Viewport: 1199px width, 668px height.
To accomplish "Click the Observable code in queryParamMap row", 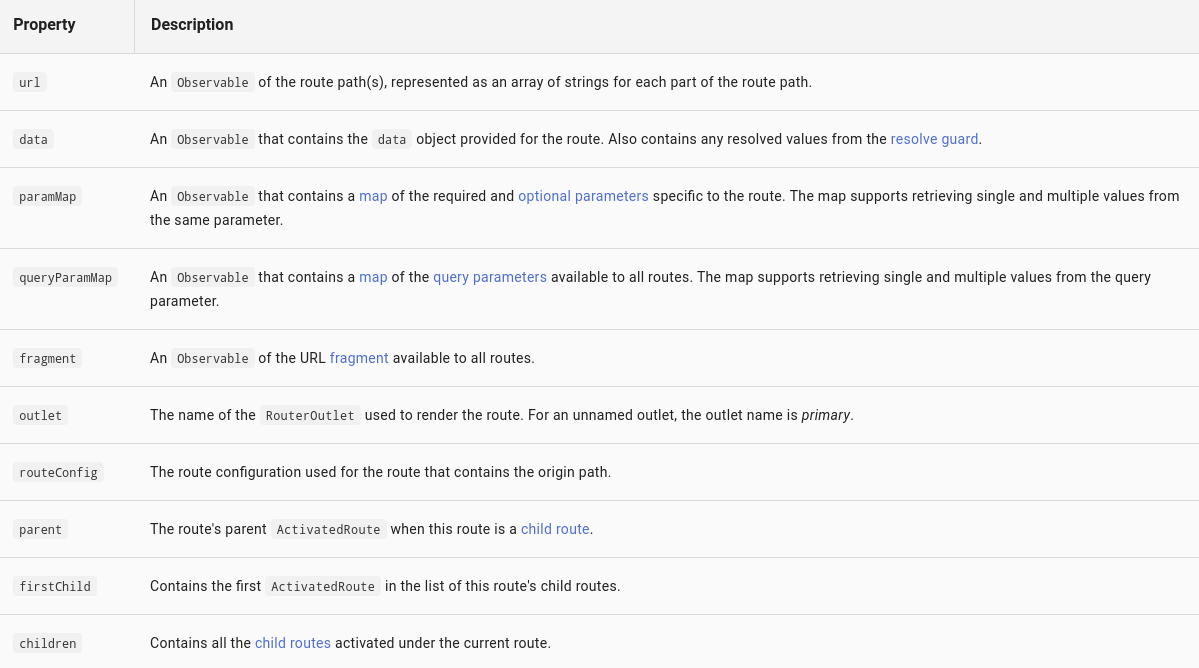I will click(213, 277).
